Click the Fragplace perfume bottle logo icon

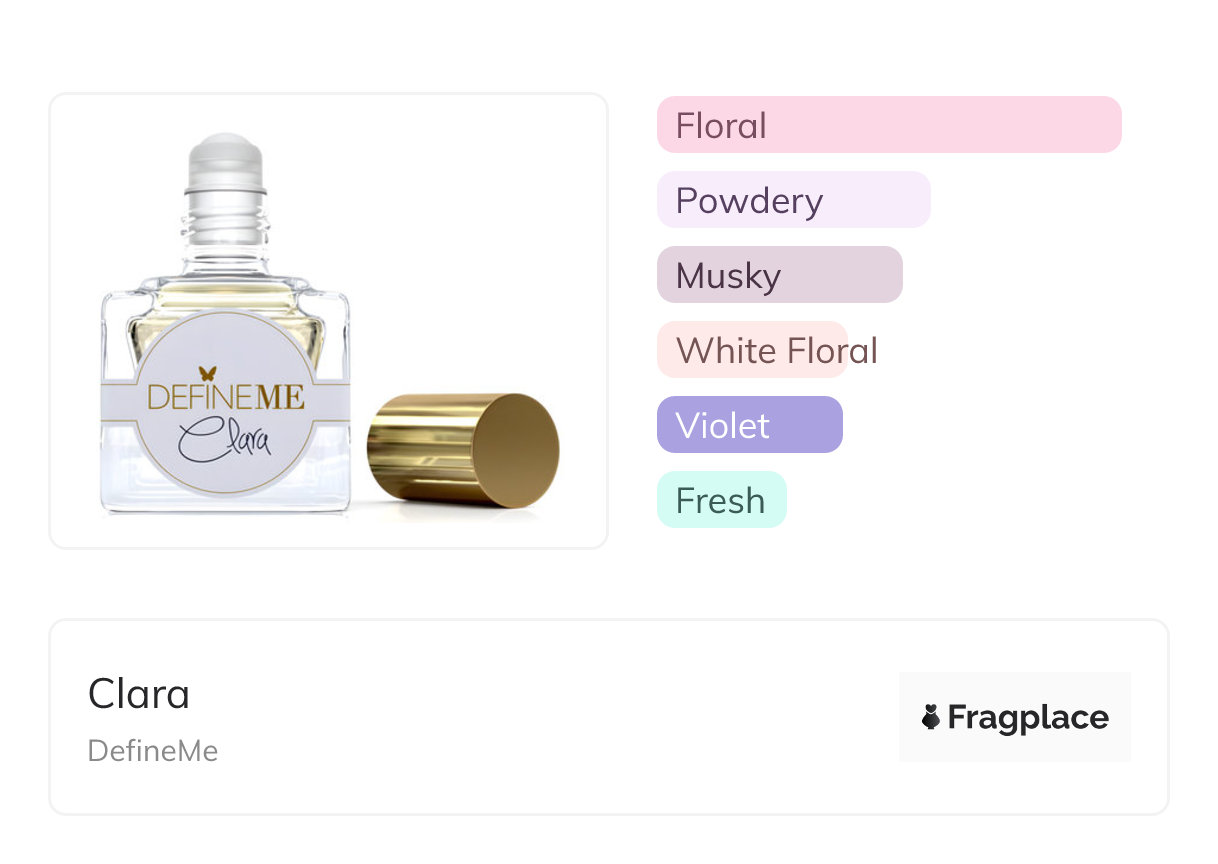tap(931, 717)
